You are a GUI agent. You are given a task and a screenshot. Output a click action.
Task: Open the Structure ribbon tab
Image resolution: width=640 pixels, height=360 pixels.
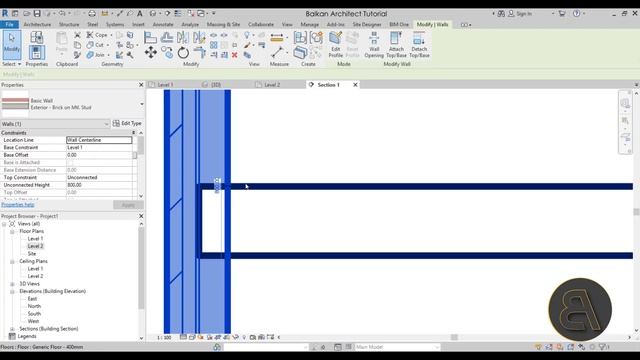coord(69,24)
